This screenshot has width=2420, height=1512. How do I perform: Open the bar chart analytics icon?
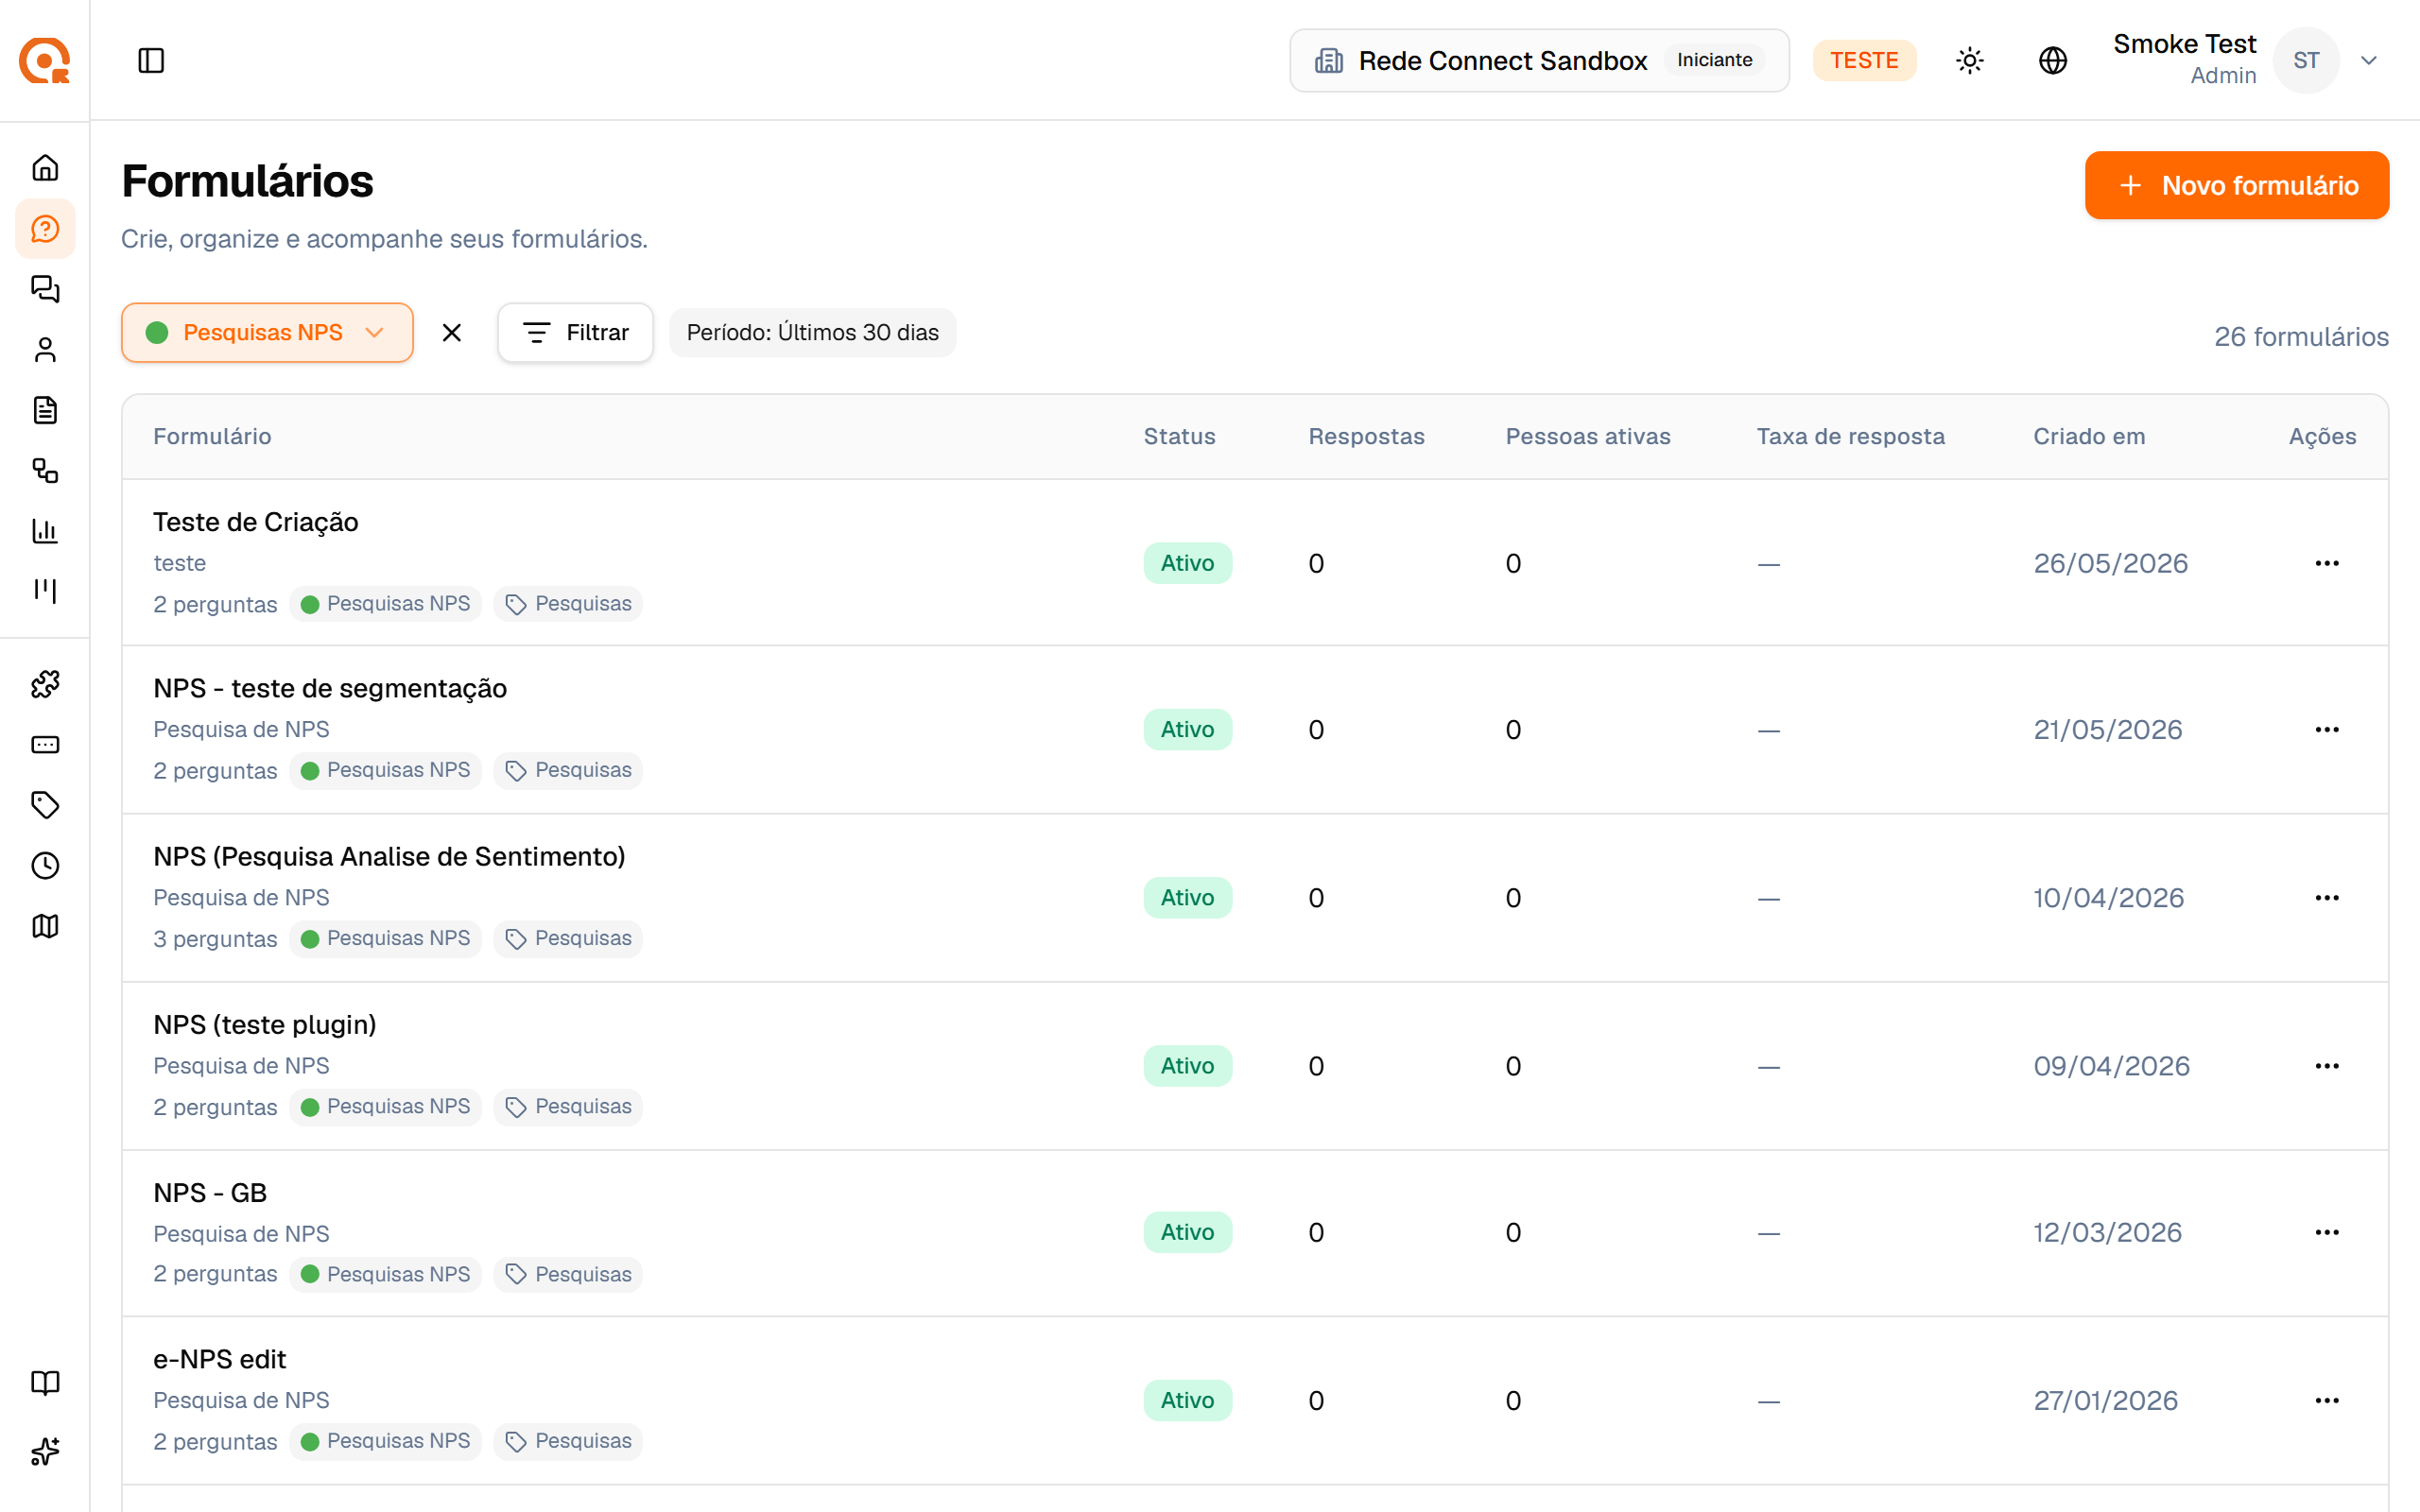point(45,530)
